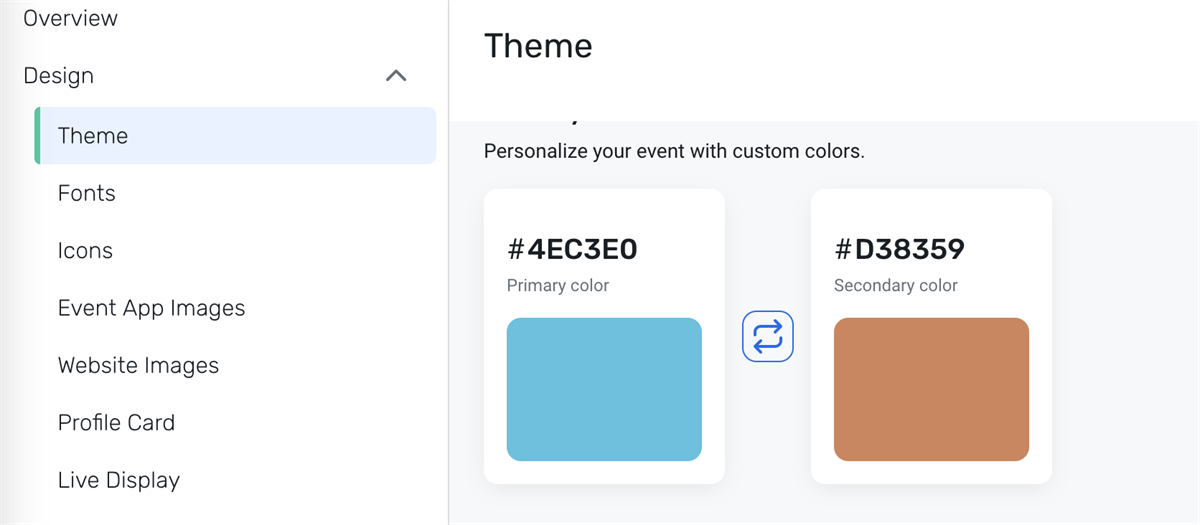Click the blue primary color swatch
Image resolution: width=1200 pixels, height=525 pixels.
pos(604,389)
